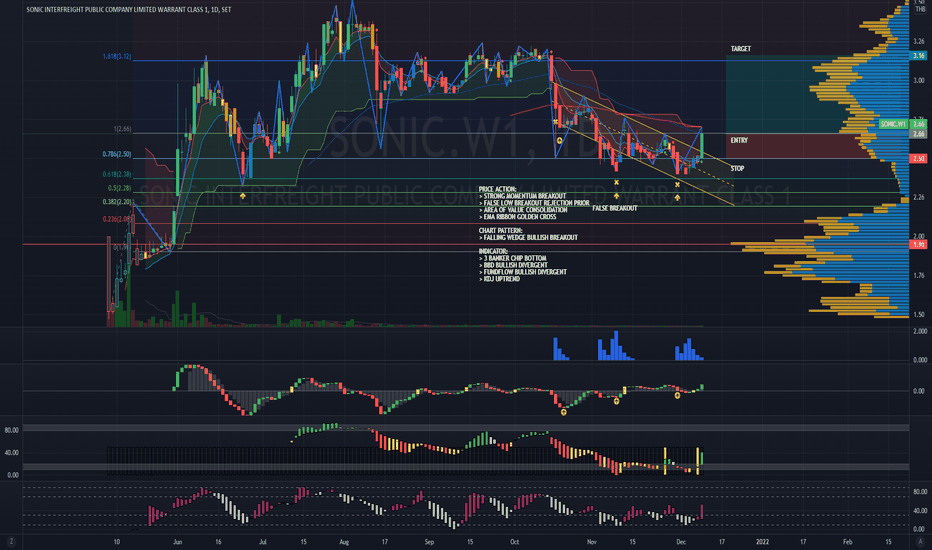Click the 0.382(2.20) Fibonacci level label
The height and width of the screenshot is (550, 932).
tap(116, 202)
